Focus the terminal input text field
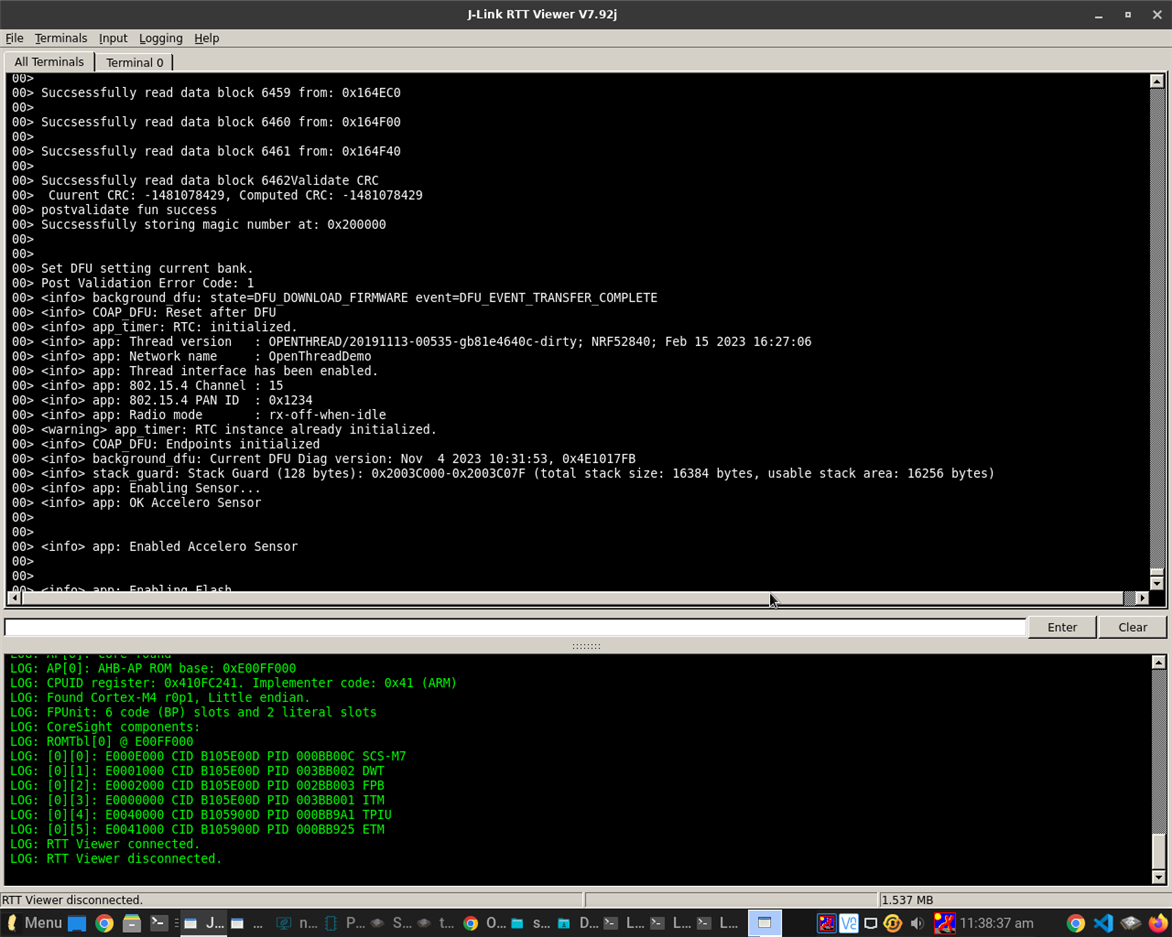 tap(515, 628)
